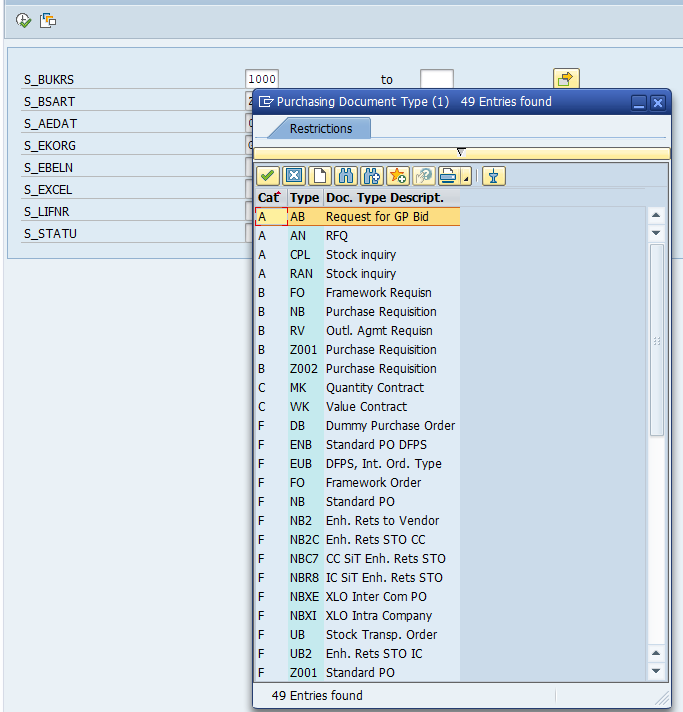Select B NB 'Purchase Requisition' row
Screen dimensions: 683x712
pos(358,312)
